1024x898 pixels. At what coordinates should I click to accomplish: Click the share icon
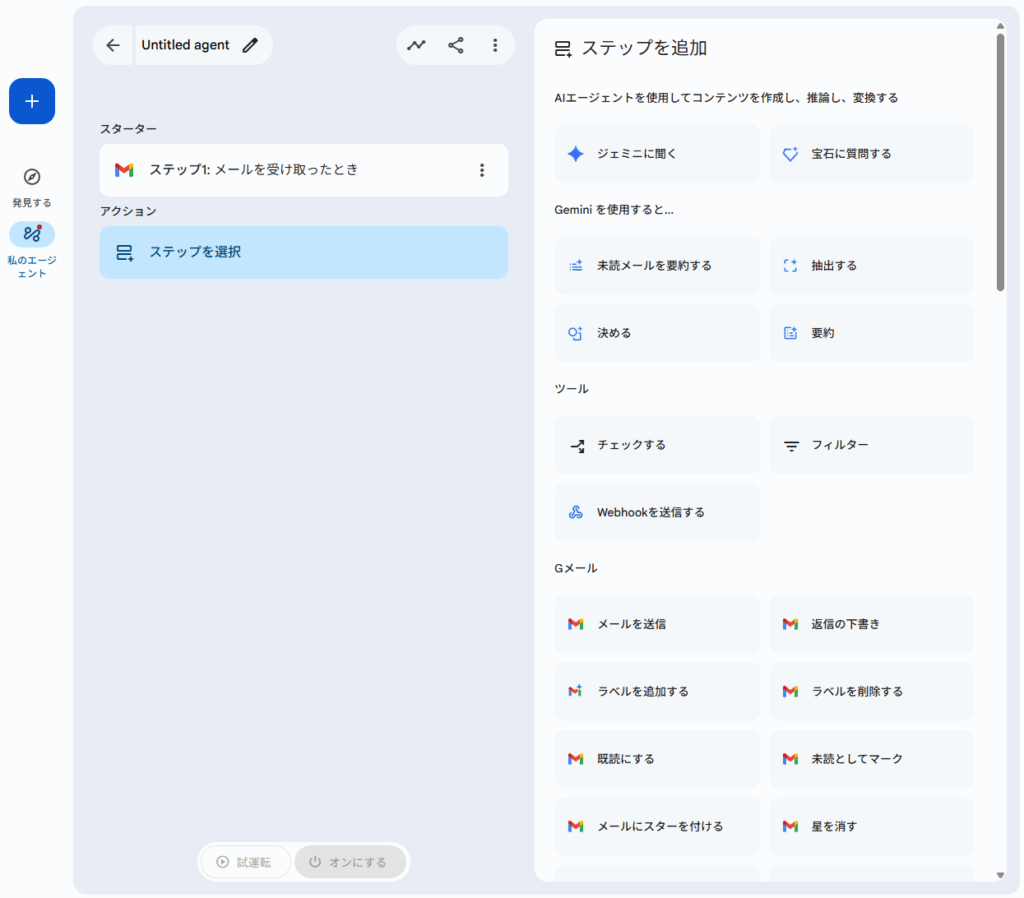(x=456, y=45)
